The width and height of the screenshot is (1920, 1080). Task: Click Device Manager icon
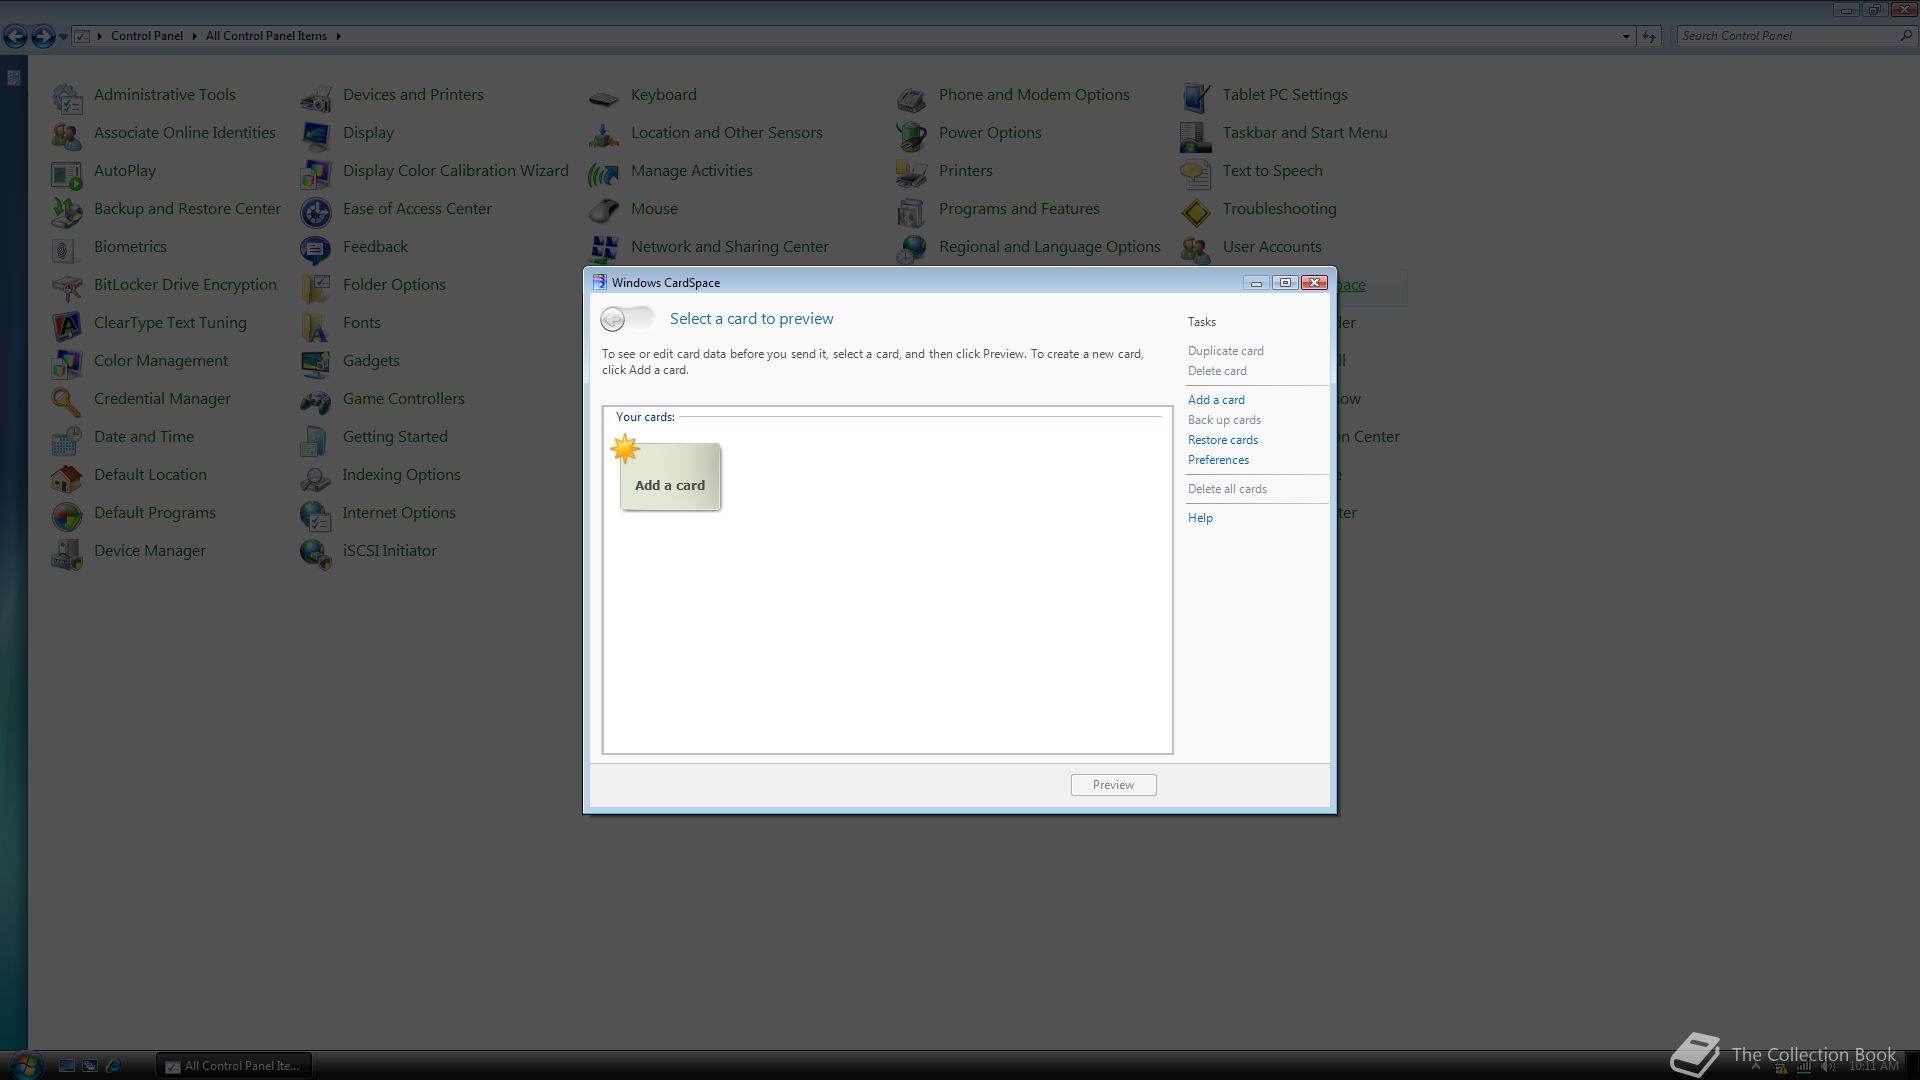point(67,553)
